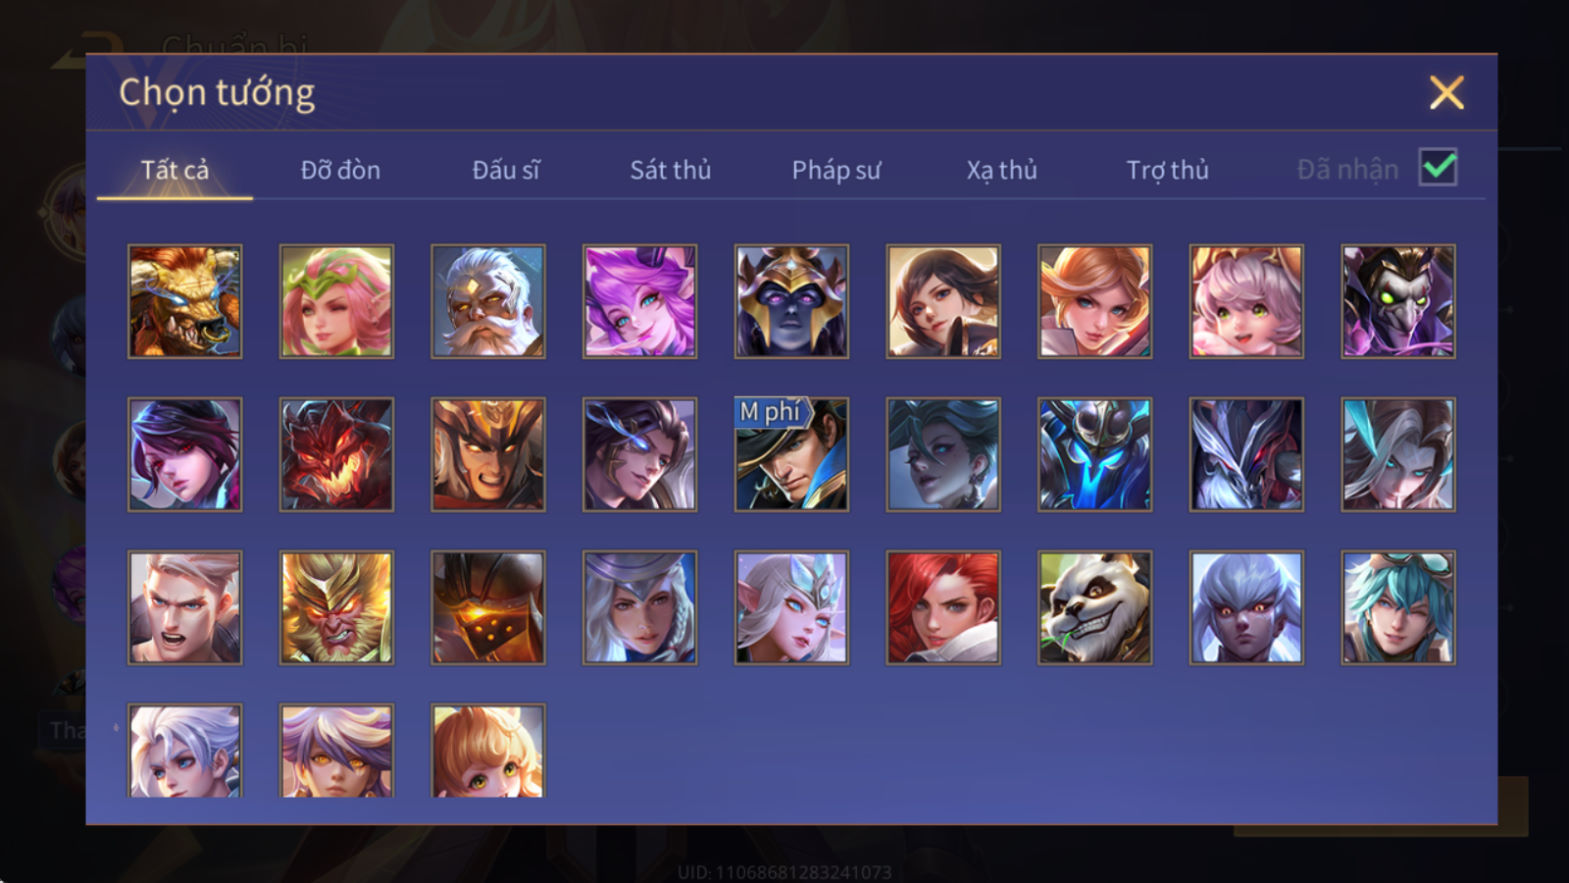Image resolution: width=1569 pixels, height=883 pixels.
Task: Select the red-haired woman hero portrait
Action: point(943,607)
